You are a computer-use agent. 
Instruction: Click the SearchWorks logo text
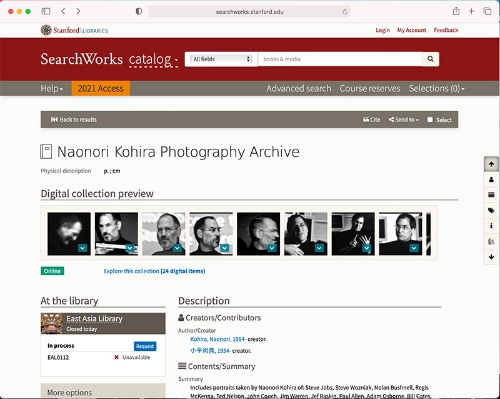pos(82,59)
